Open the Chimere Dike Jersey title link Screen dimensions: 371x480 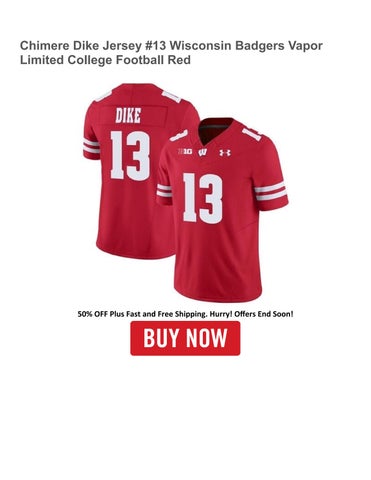point(171,53)
